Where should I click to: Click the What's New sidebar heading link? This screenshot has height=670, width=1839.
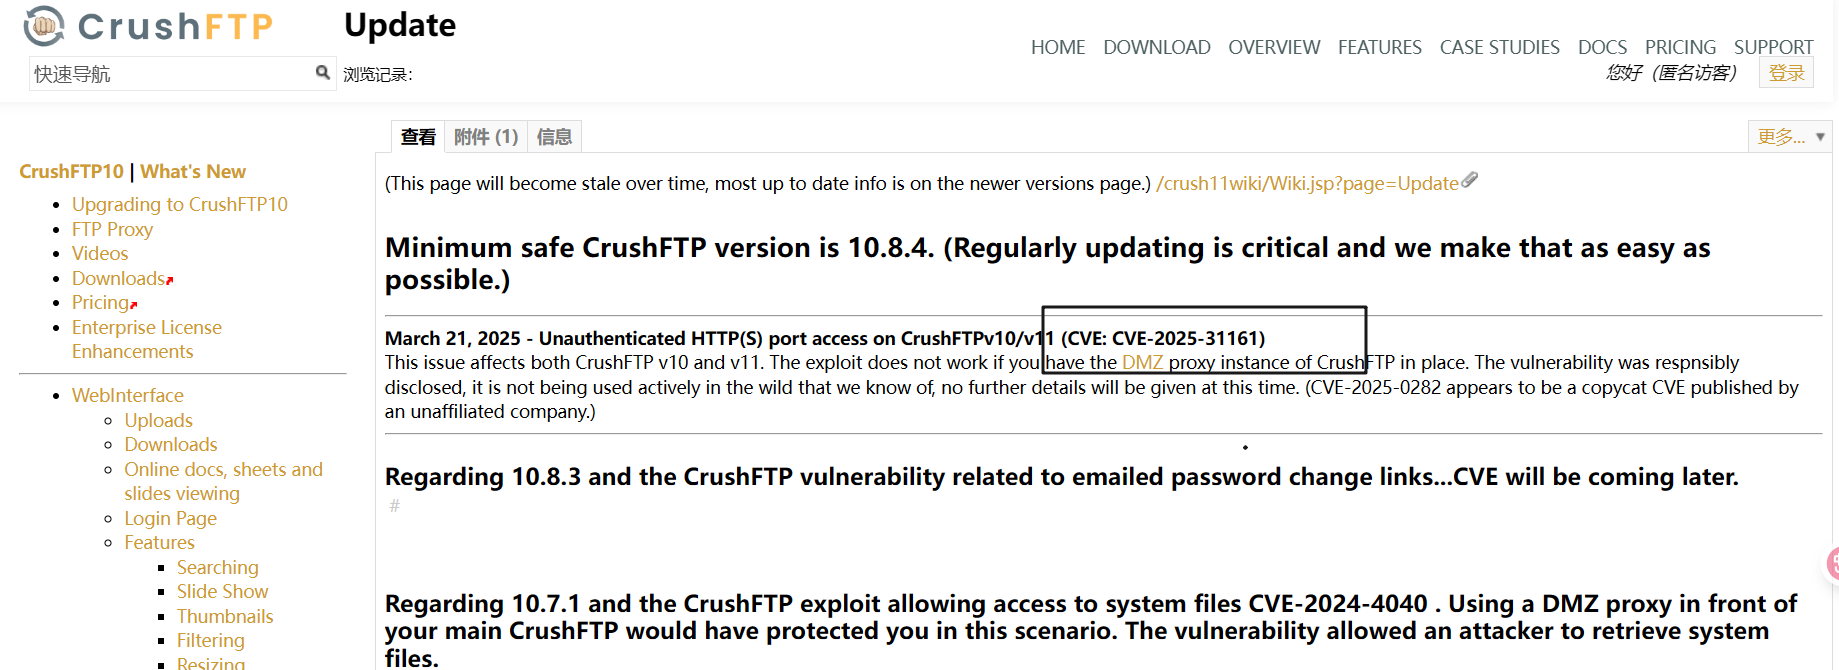click(x=193, y=172)
